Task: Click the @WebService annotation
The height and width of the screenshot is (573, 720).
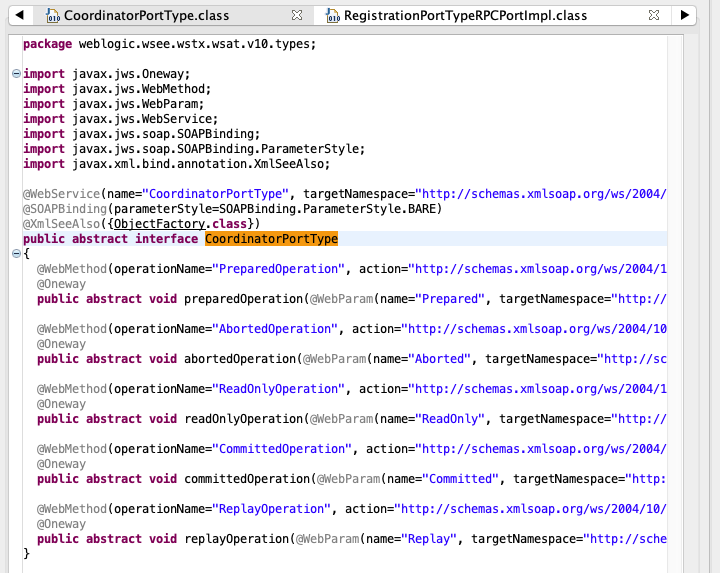Action: [62, 194]
